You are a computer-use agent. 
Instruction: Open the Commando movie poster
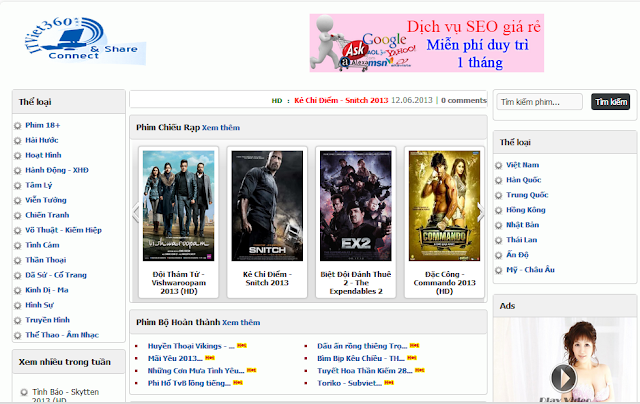(x=444, y=206)
